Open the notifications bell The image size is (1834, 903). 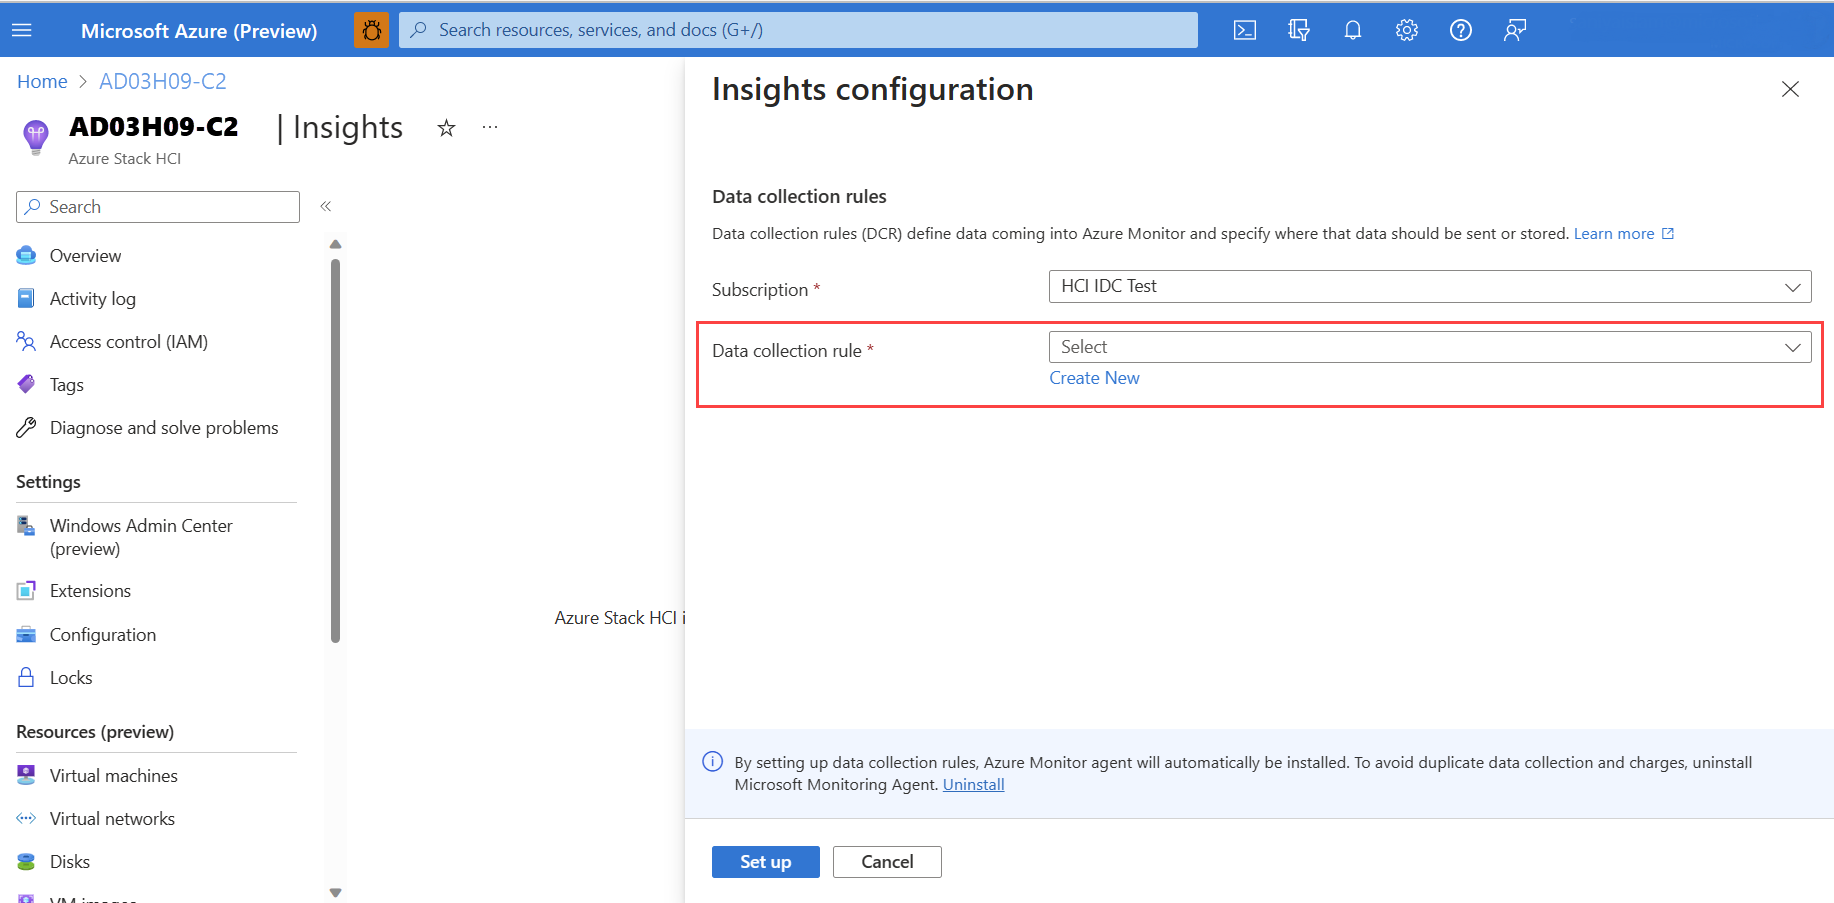tap(1352, 30)
